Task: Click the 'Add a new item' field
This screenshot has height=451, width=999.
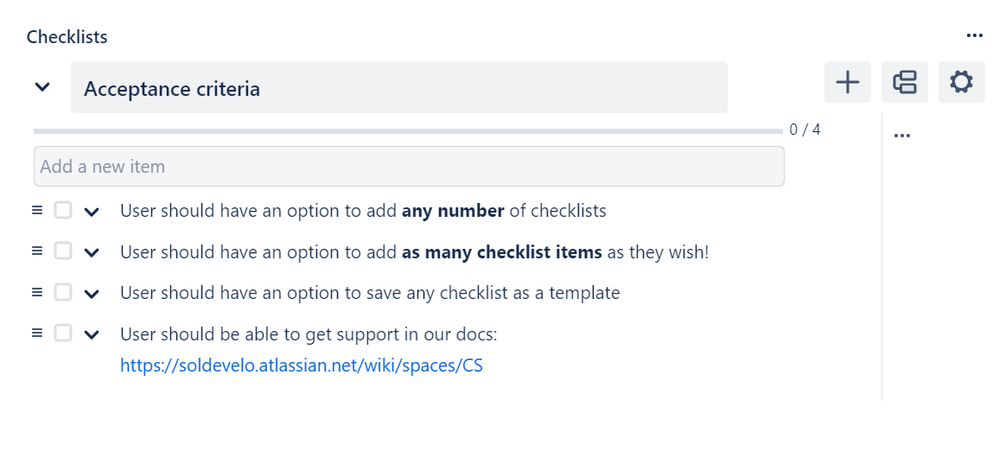Action: [x=409, y=166]
